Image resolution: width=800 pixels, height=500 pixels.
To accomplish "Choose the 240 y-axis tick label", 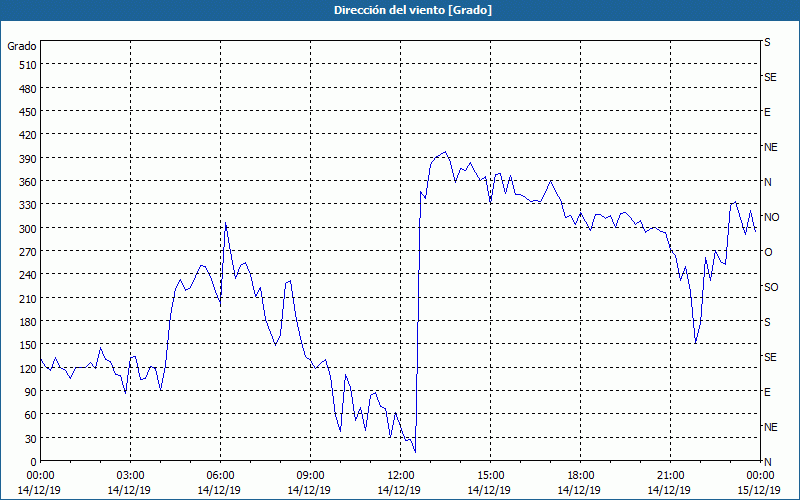I will (x=27, y=276).
